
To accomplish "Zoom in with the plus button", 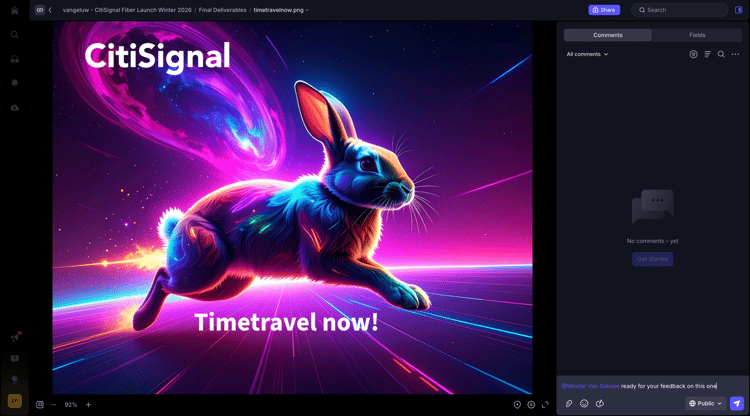I will pyautogui.click(x=88, y=405).
